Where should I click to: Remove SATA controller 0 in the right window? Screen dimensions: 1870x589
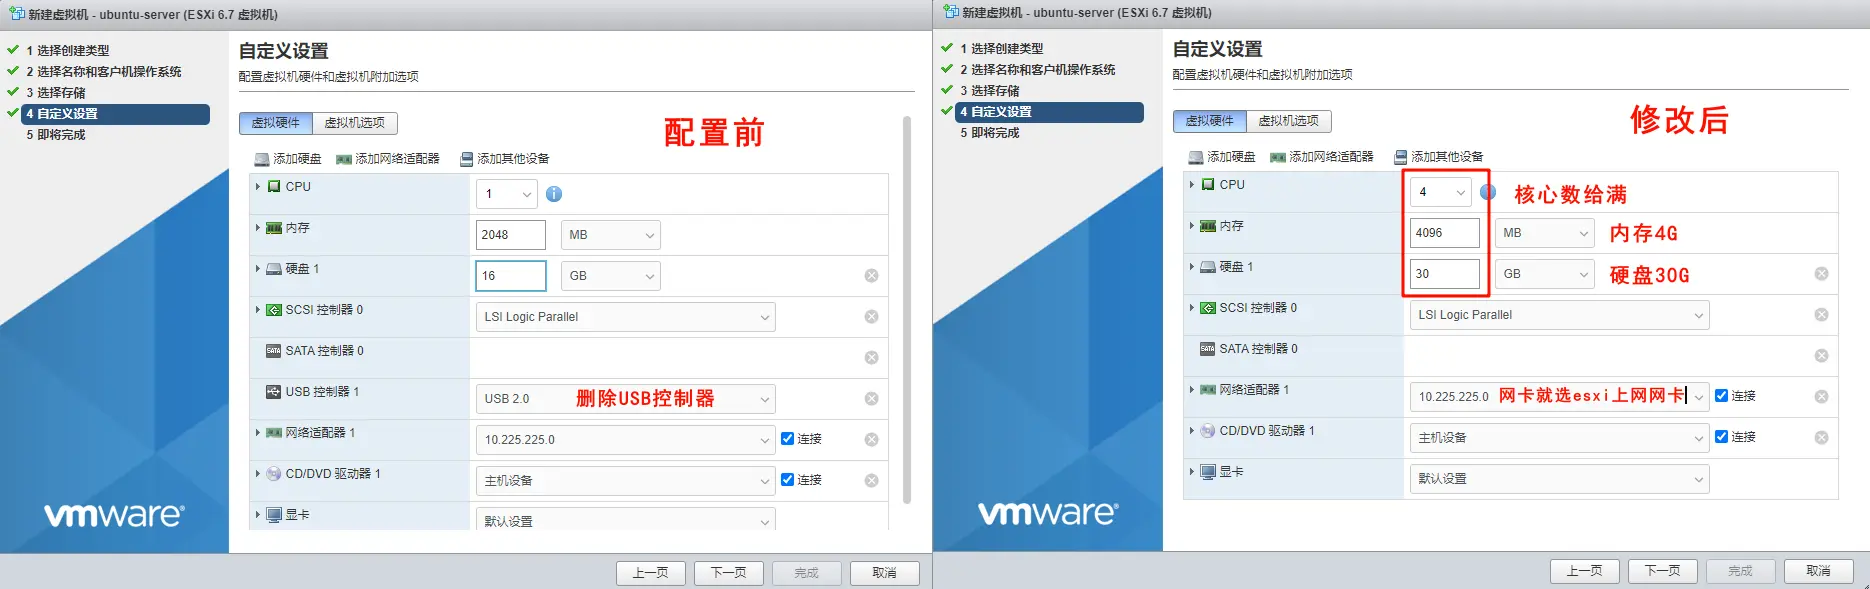(1822, 356)
